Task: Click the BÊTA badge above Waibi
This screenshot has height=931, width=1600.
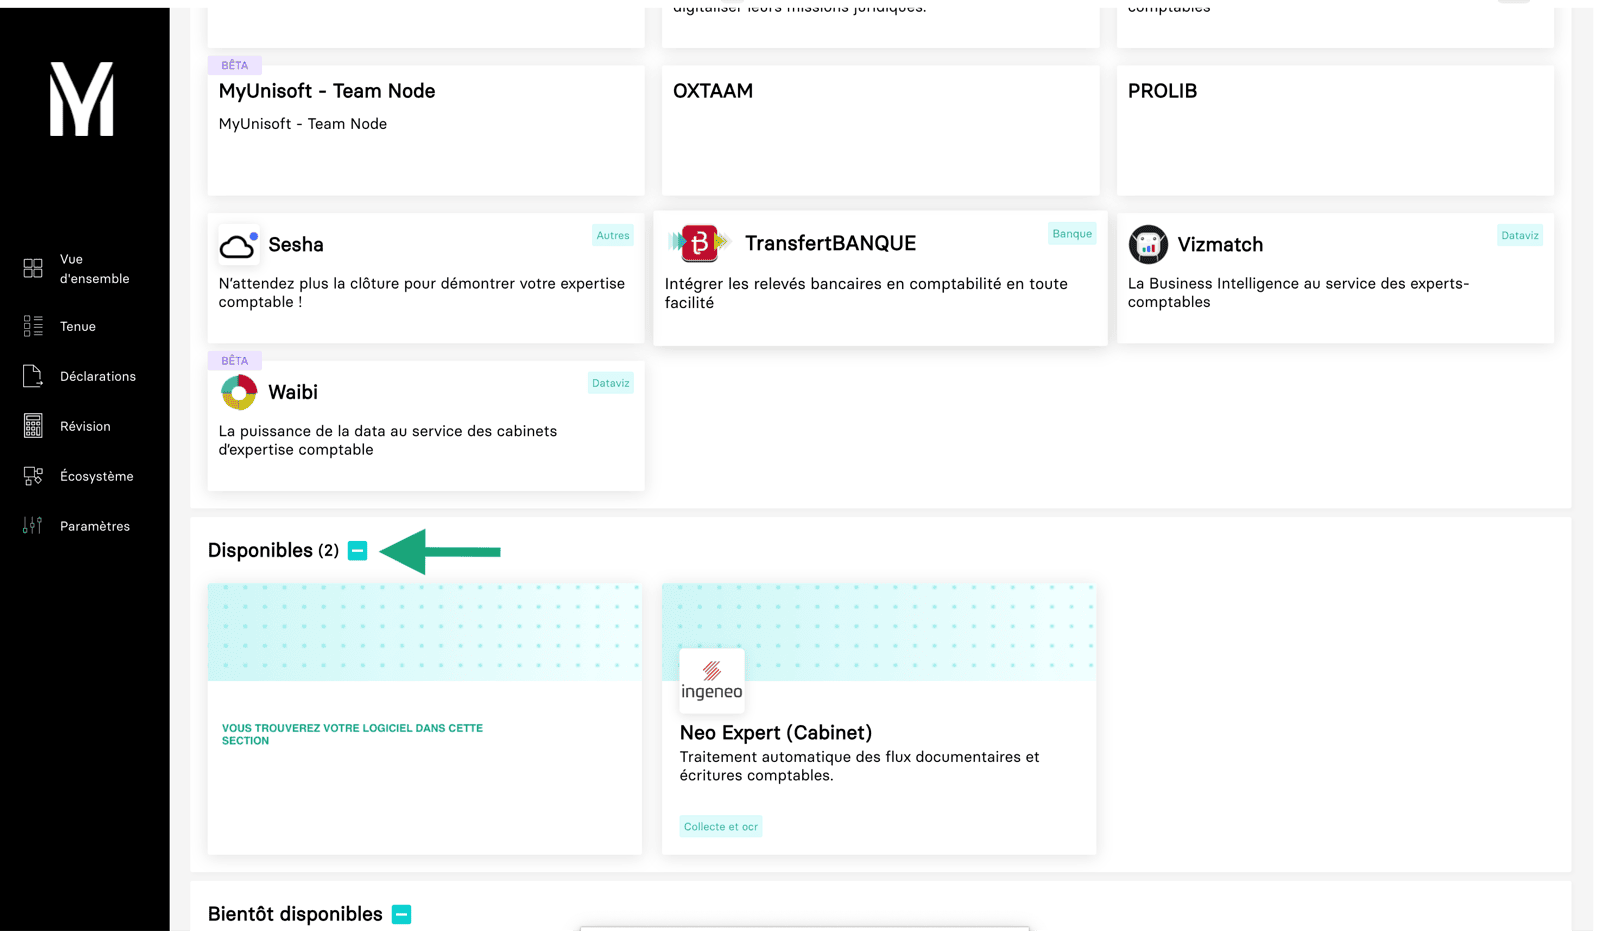Action: coord(235,361)
